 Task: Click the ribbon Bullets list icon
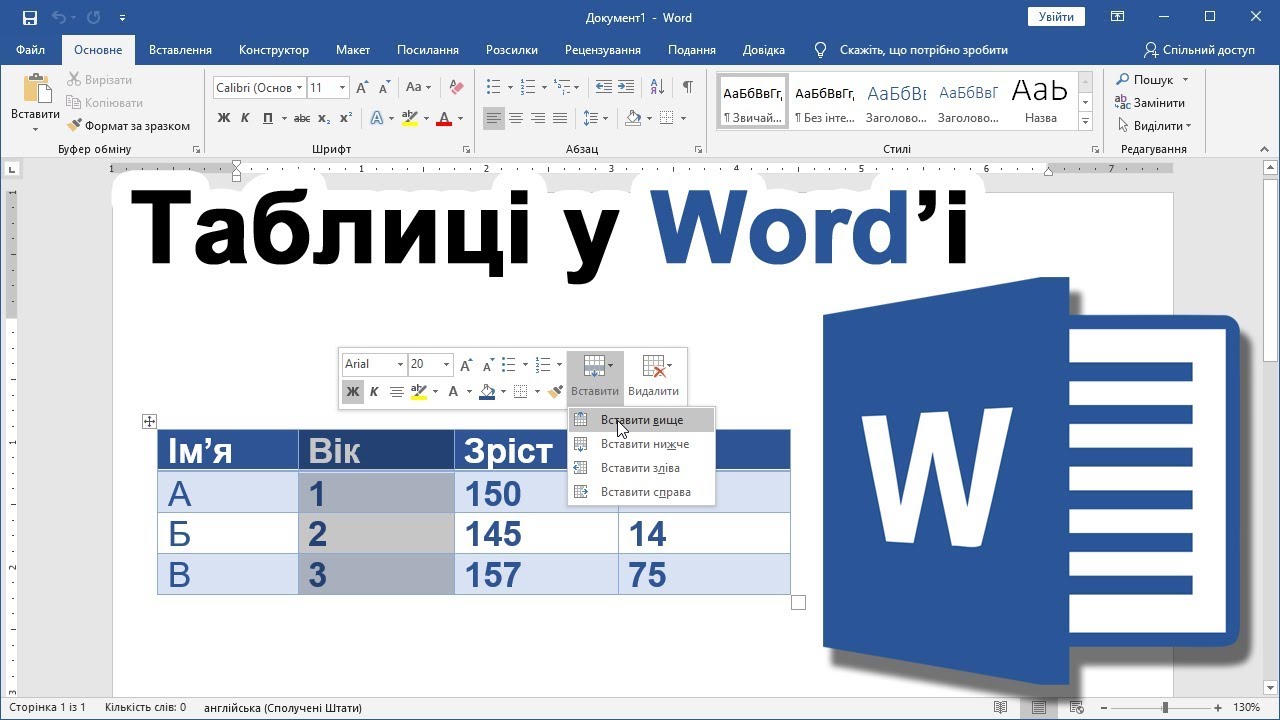click(493, 87)
